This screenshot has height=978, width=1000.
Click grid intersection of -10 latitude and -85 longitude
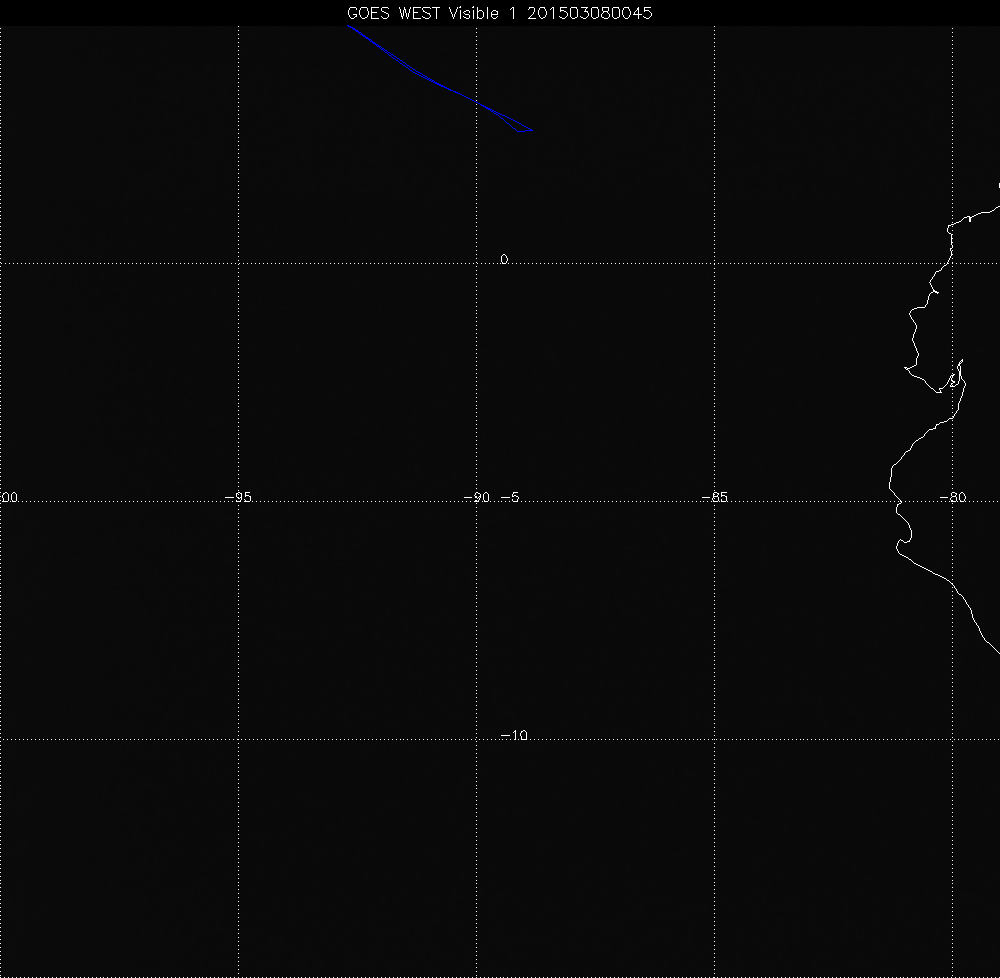[715, 740]
